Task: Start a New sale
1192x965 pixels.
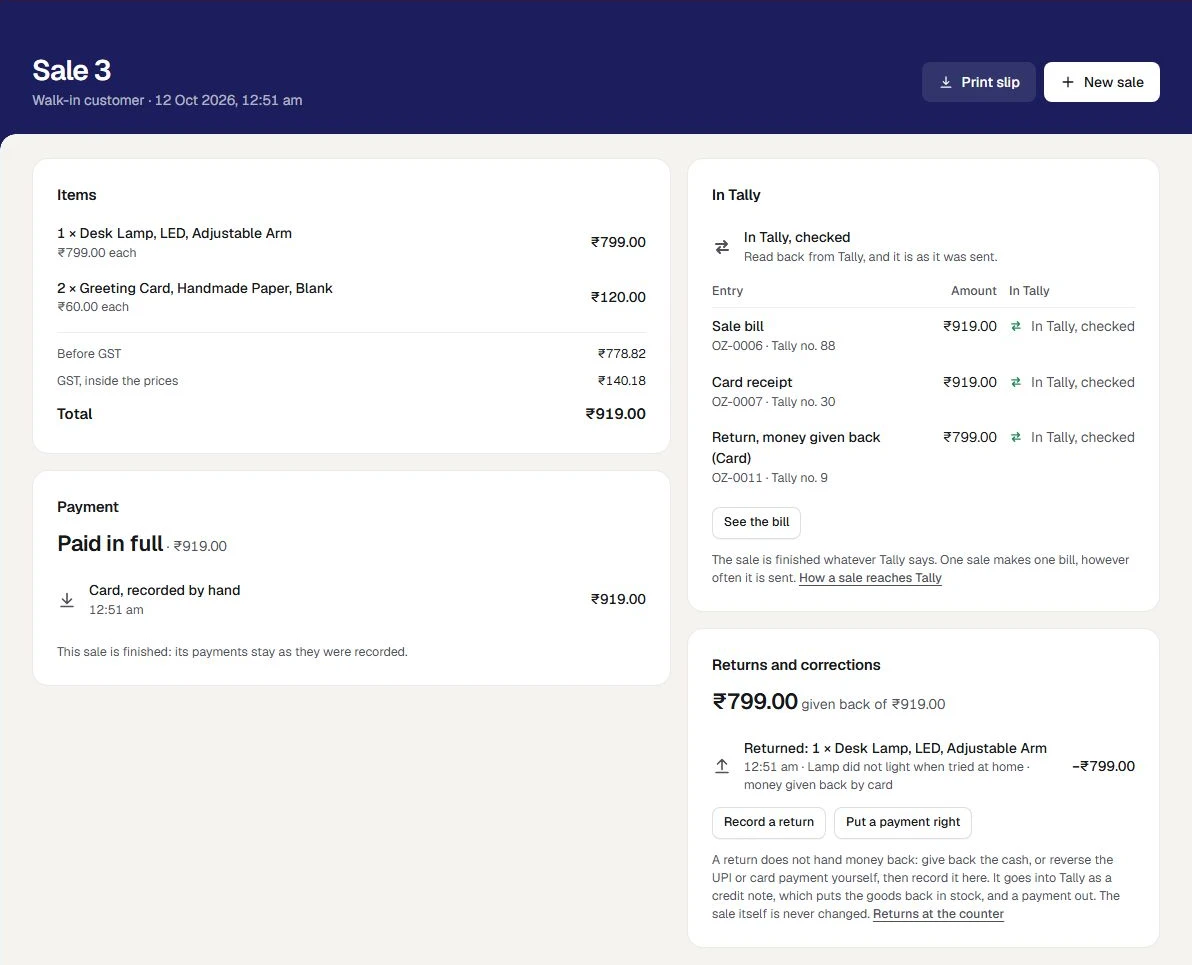Action: (1102, 82)
